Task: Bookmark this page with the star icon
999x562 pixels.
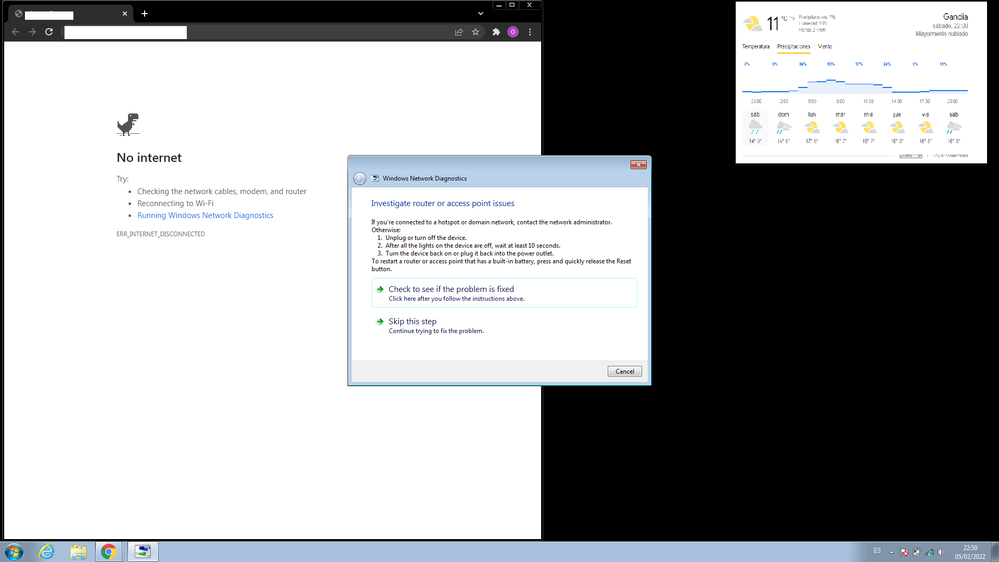Action: pyautogui.click(x=476, y=32)
